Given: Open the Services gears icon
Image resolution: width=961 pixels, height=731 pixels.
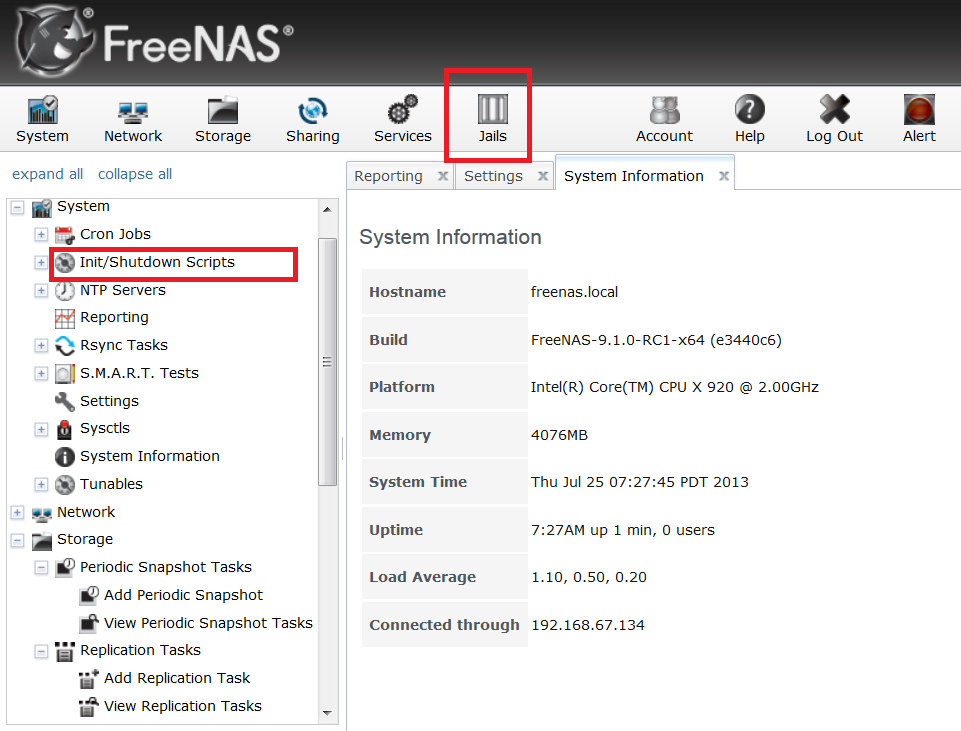Looking at the screenshot, I should [x=403, y=110].
